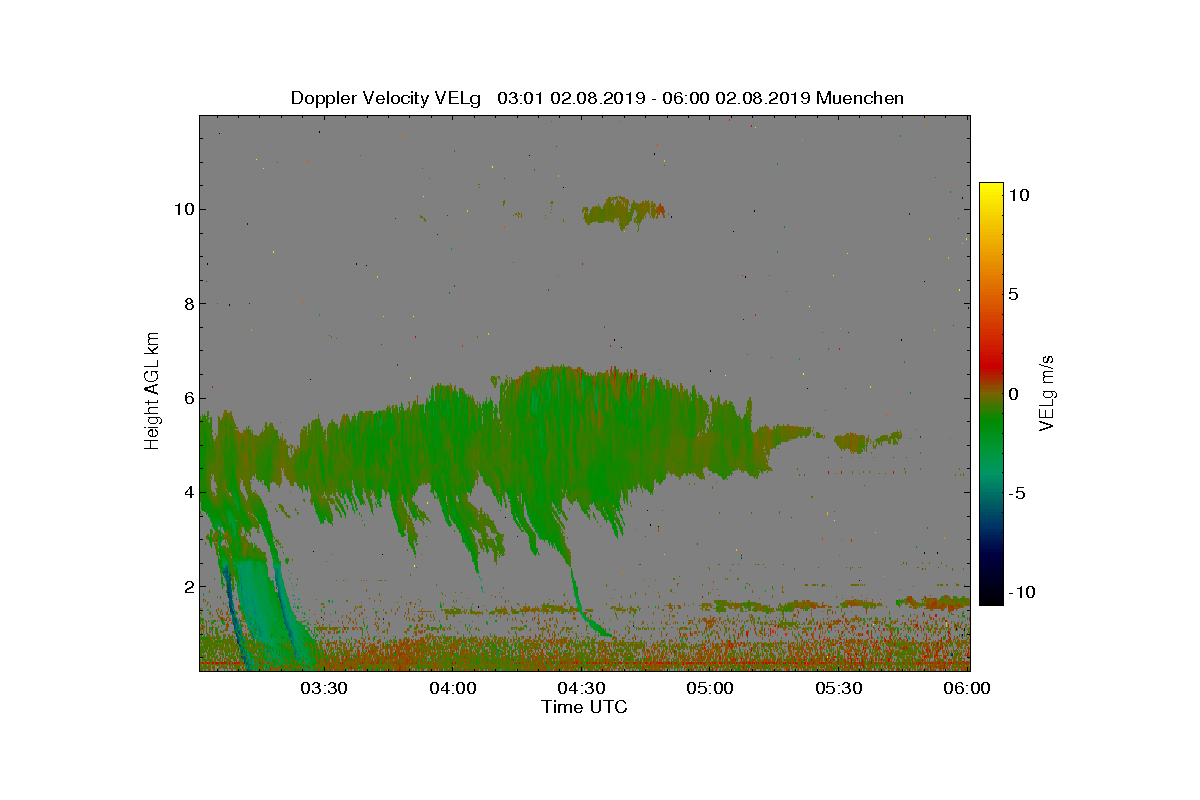Click the 'Height AGL km' axis label
This screenshot has height=800, width=1200.
coord(152,392)
